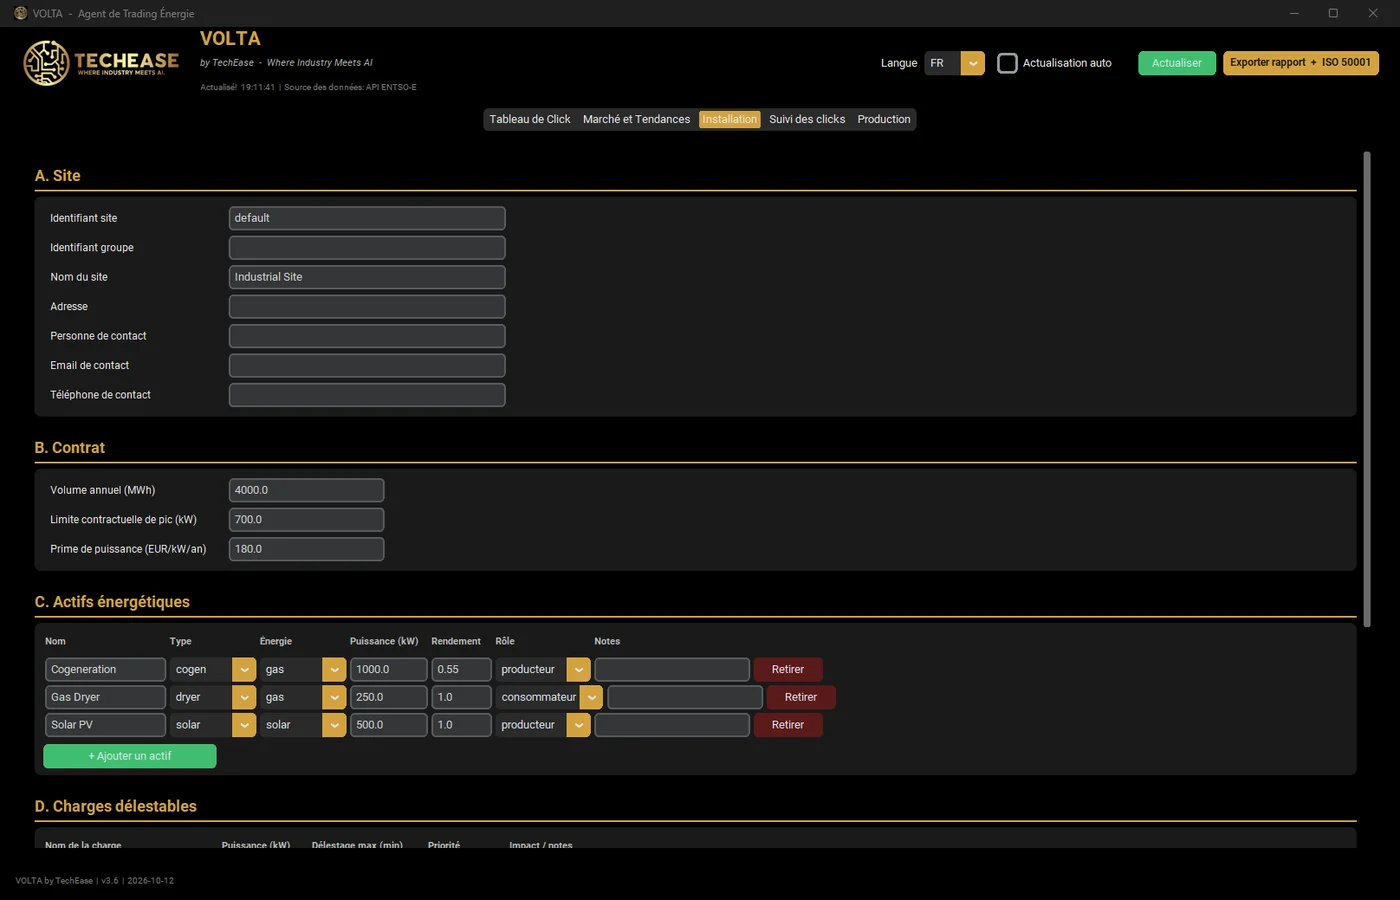Click + Ajouter un actif button
Image resolution: width=1400 pixels, height=900 pixels.
click(130, 756)
